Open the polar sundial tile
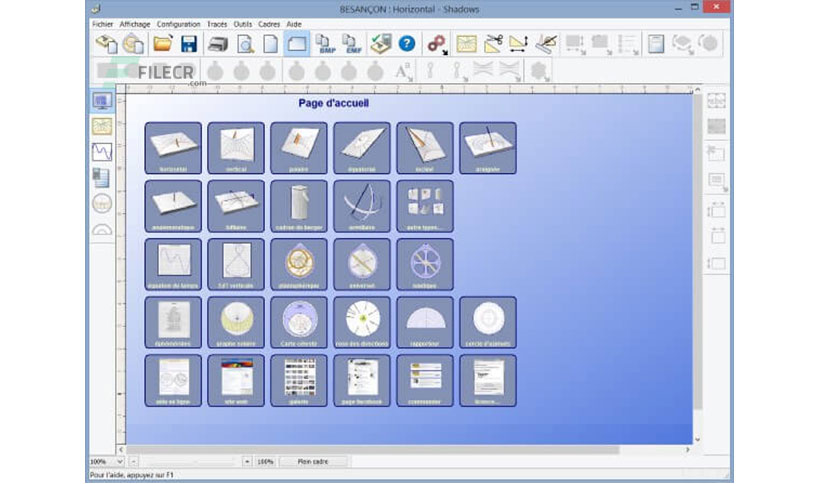Screen dimensions: 836x484 point(299,148)
